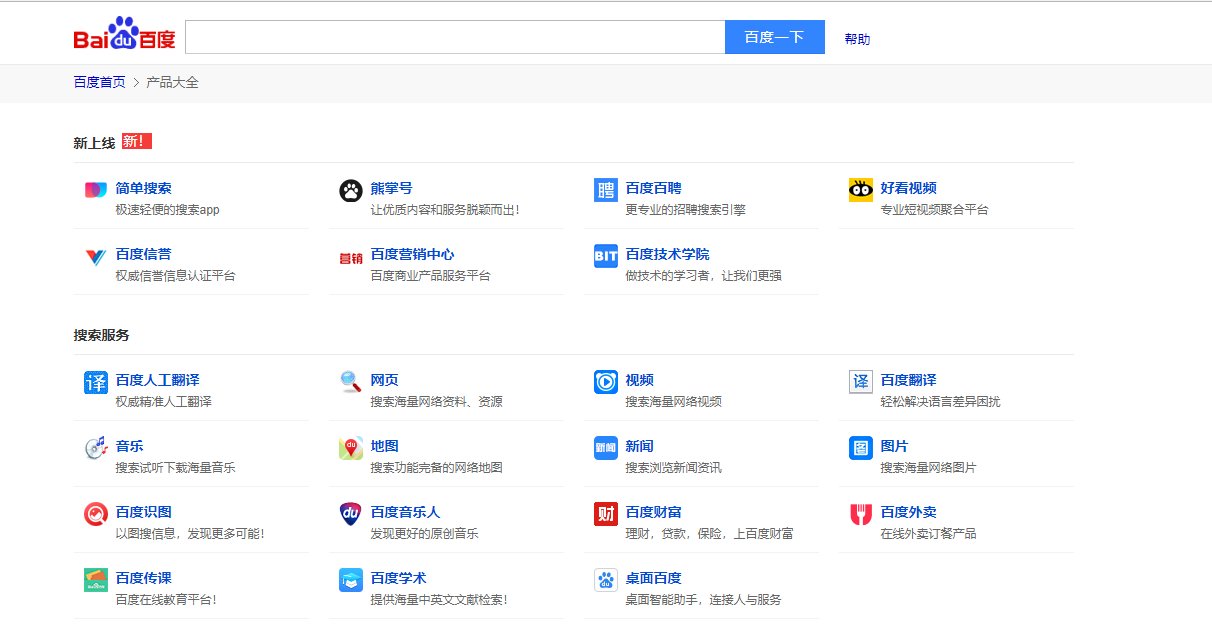
Task: Click the 熊掌号 panda icon
Action: click(351, 190)
